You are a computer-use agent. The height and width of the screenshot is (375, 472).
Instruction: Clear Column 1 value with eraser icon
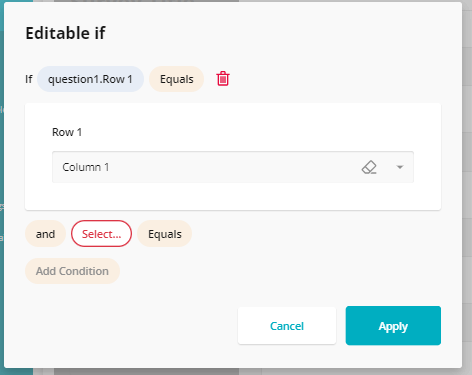click(369, 167)
